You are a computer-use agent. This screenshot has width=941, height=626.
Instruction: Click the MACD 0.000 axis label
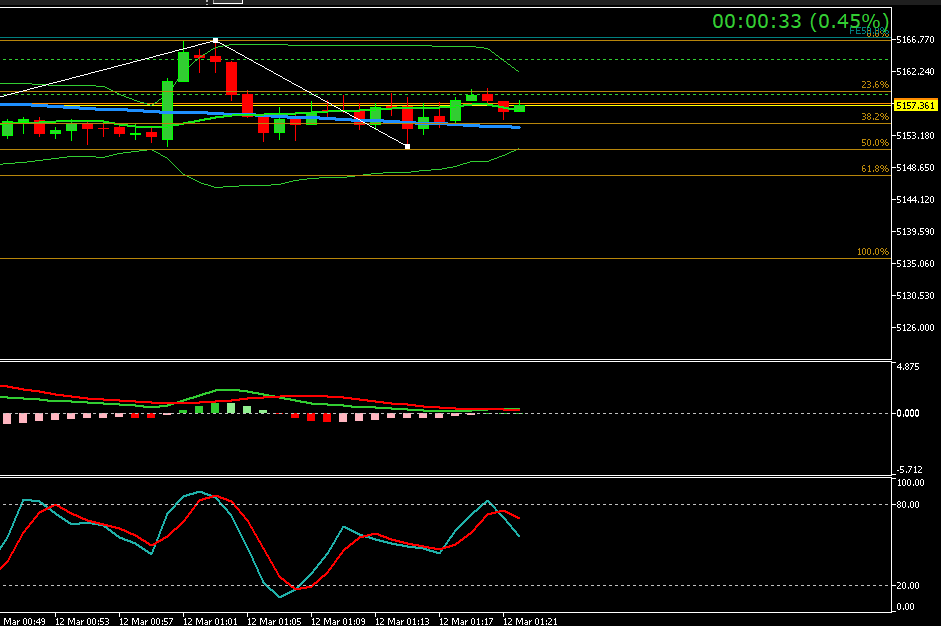tap(909, 413)
